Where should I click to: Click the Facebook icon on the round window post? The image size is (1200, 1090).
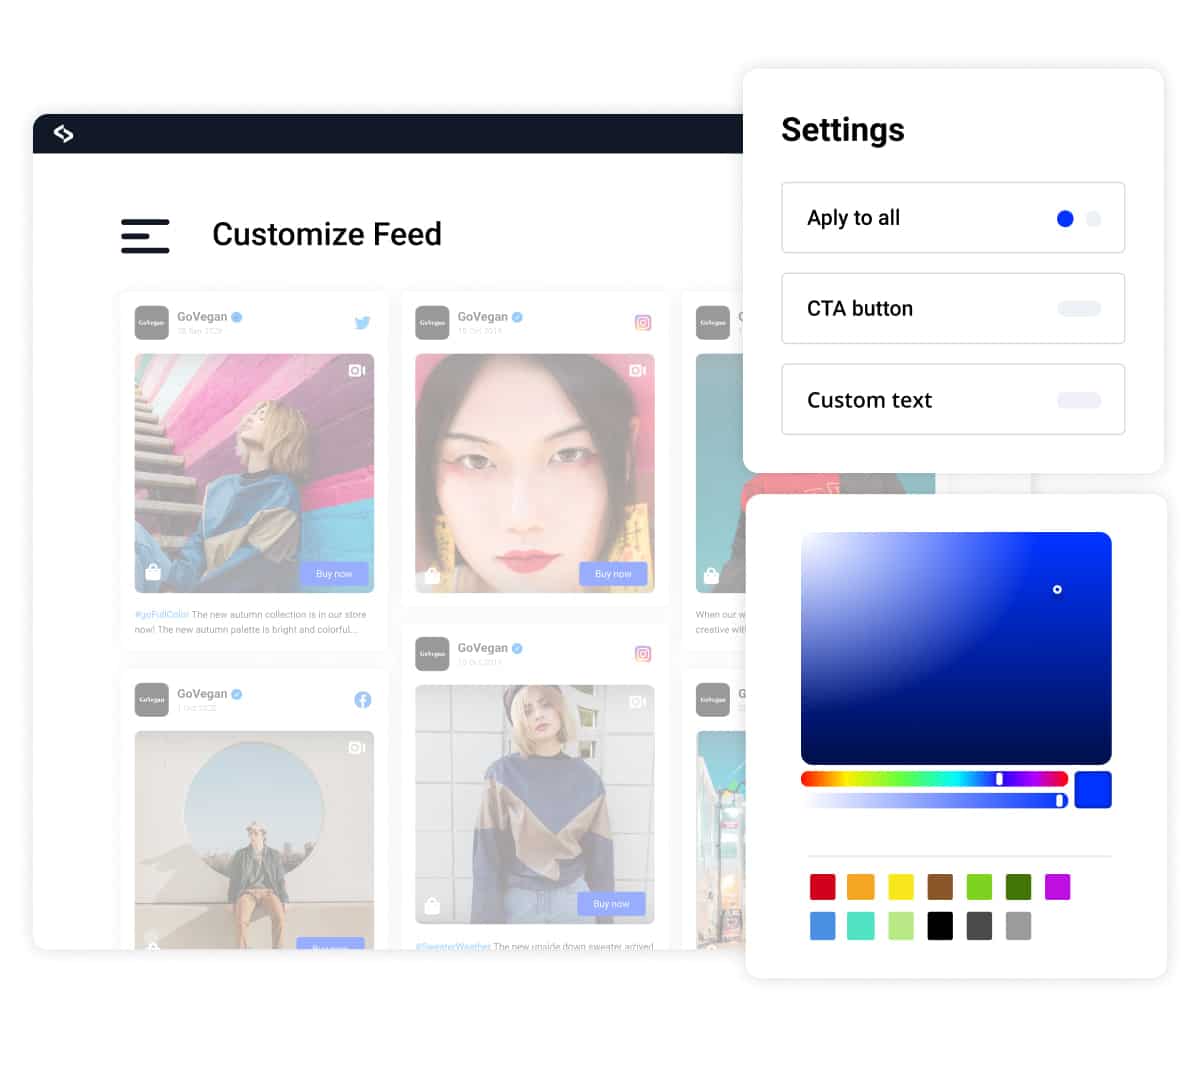tap(363, 699)
